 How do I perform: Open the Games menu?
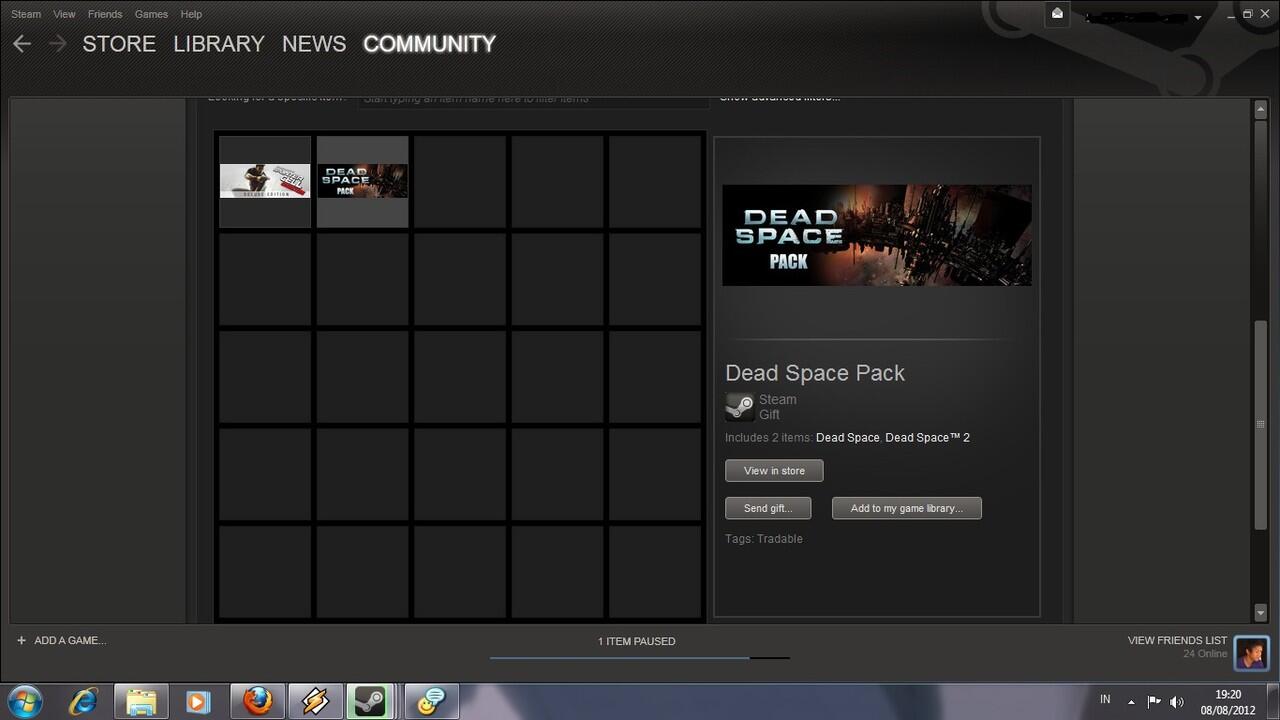[x=151, y=14]
